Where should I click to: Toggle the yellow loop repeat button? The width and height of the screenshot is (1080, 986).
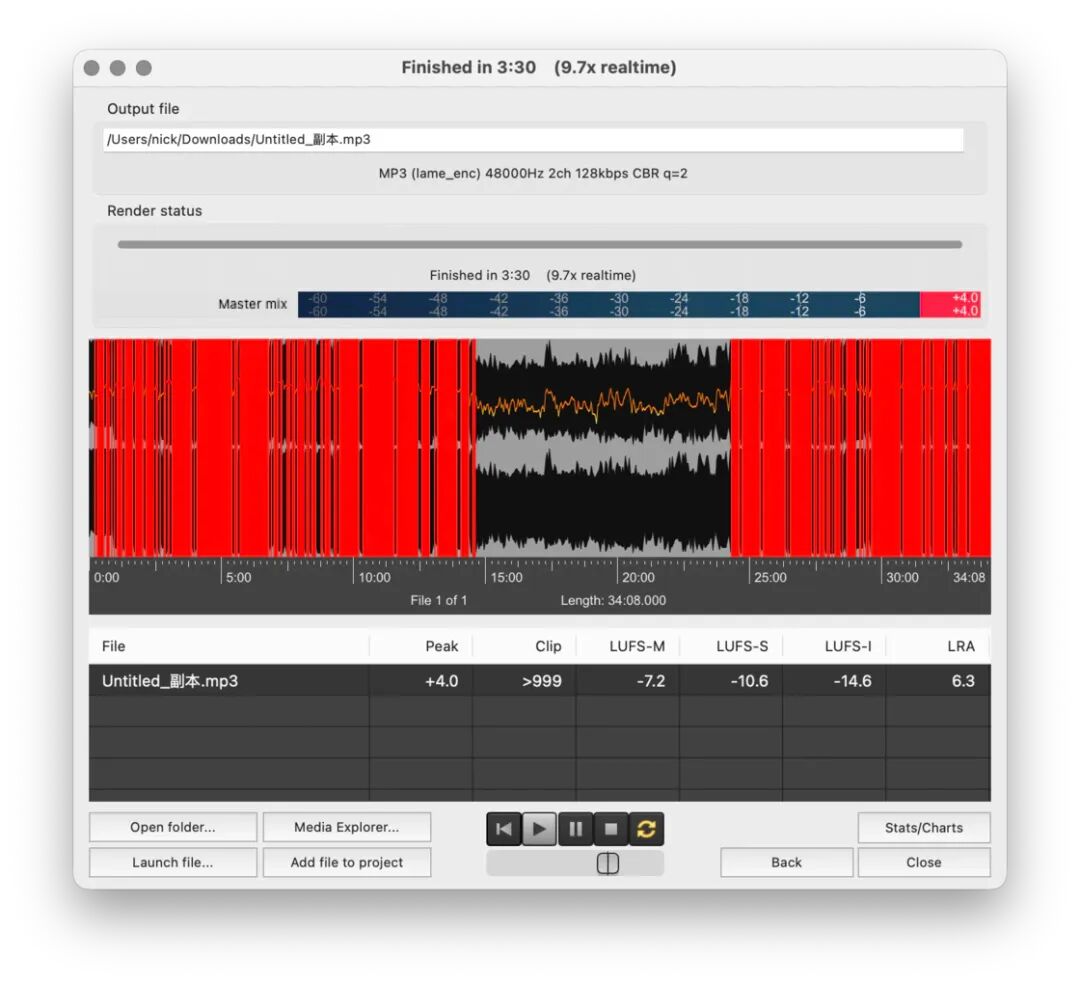646,829
